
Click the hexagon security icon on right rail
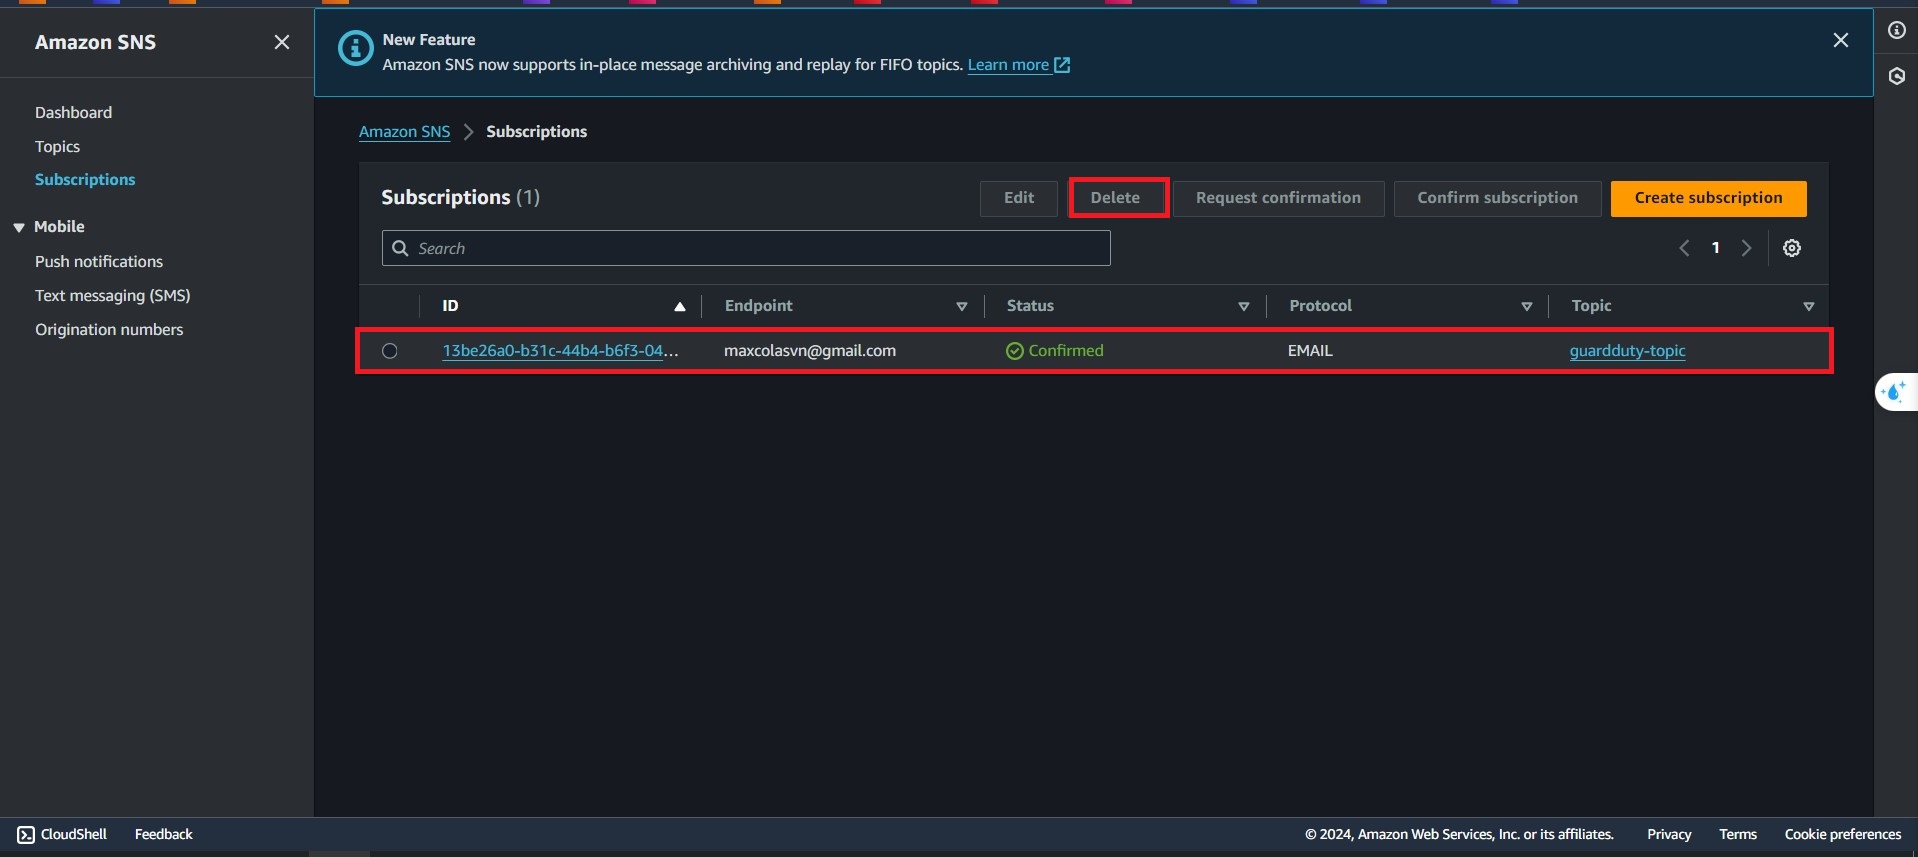(1896, 76)
